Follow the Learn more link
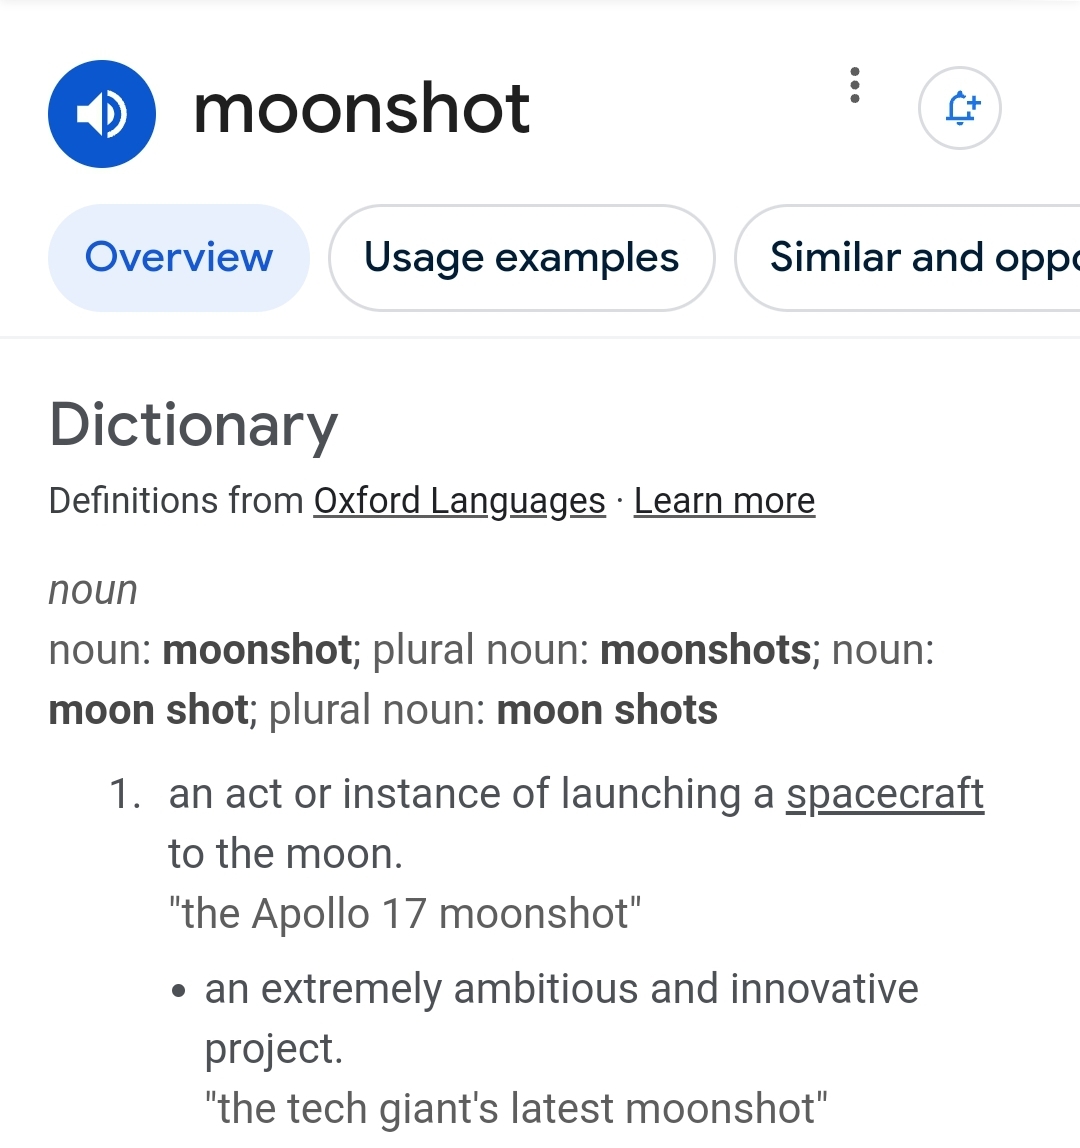 pyautogui.click(x=724, y=501)
